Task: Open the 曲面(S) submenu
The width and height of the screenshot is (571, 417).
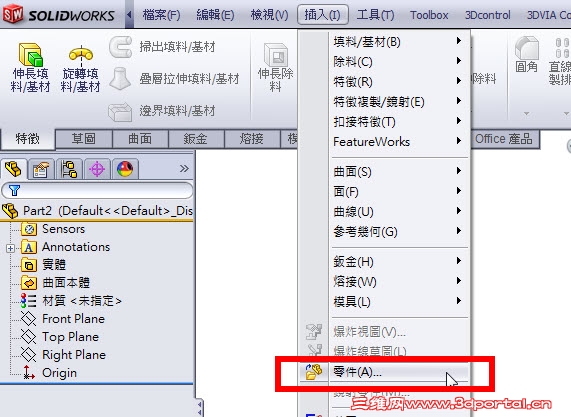Action: 399,172
